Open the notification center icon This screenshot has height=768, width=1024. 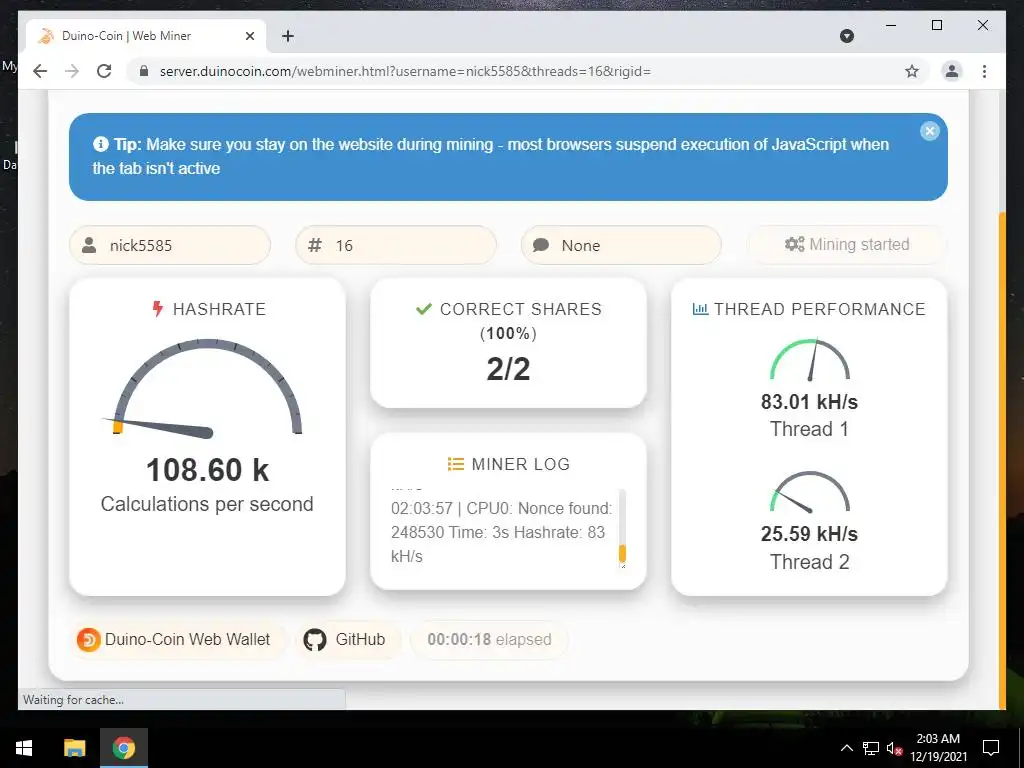pyautogui.click(x=991, y=748)
